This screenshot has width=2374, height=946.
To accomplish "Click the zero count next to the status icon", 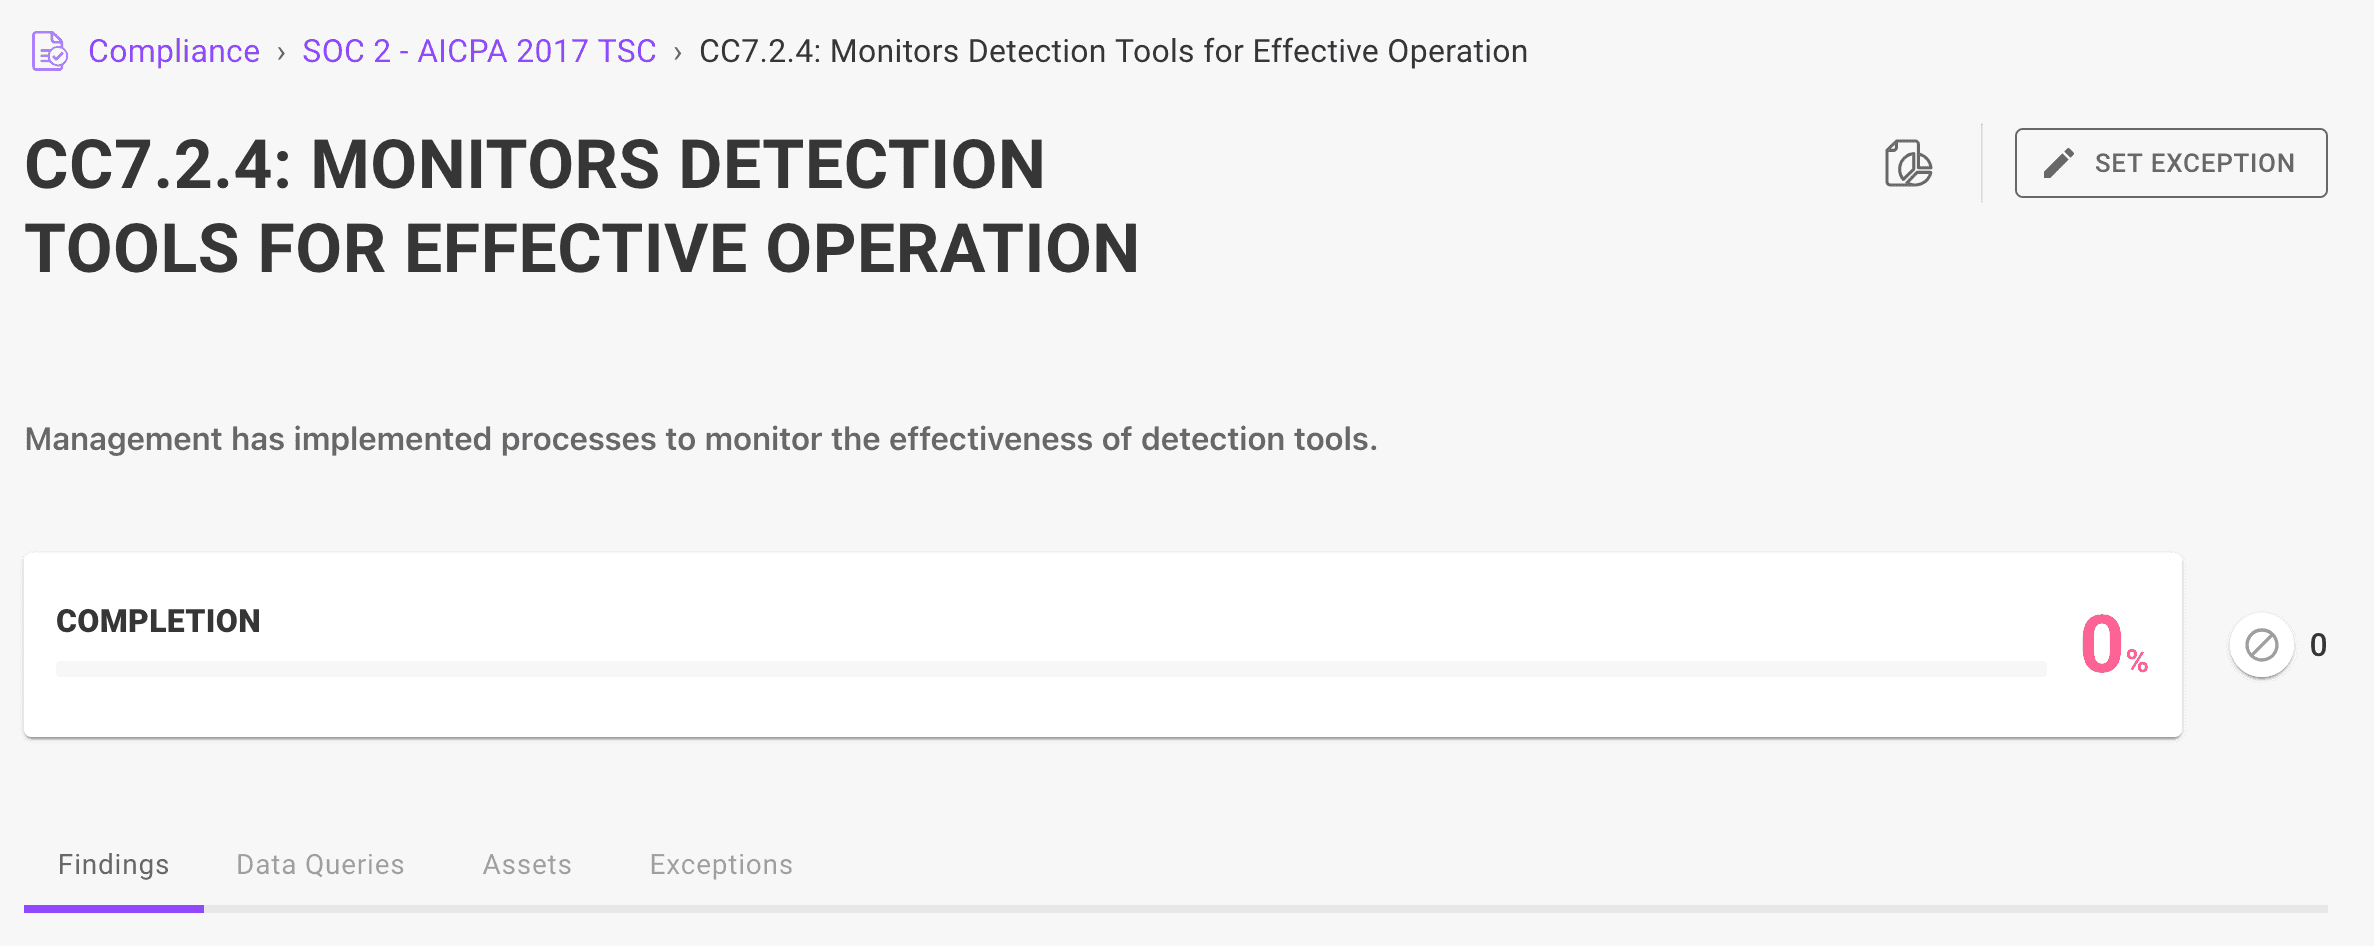I will coord(2318,646).
